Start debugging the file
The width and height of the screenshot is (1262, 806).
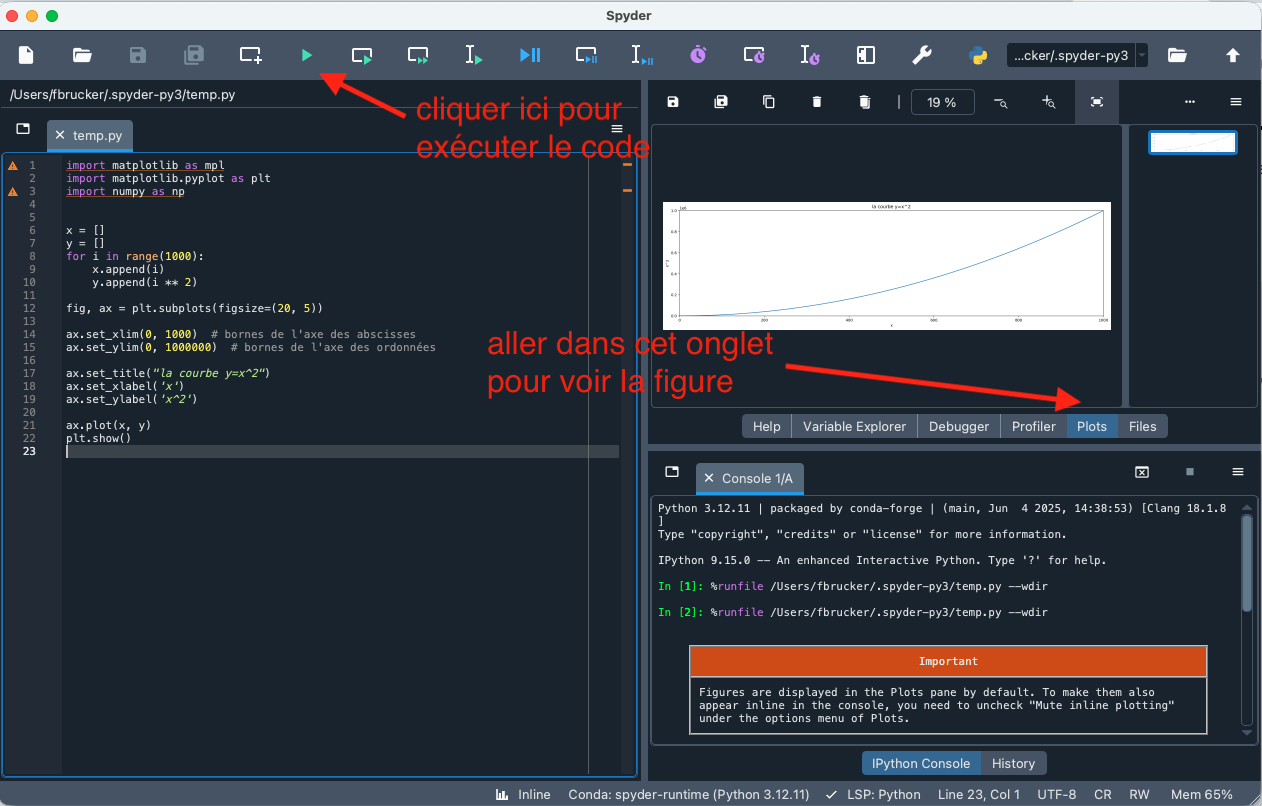click(x=530, y=55)
